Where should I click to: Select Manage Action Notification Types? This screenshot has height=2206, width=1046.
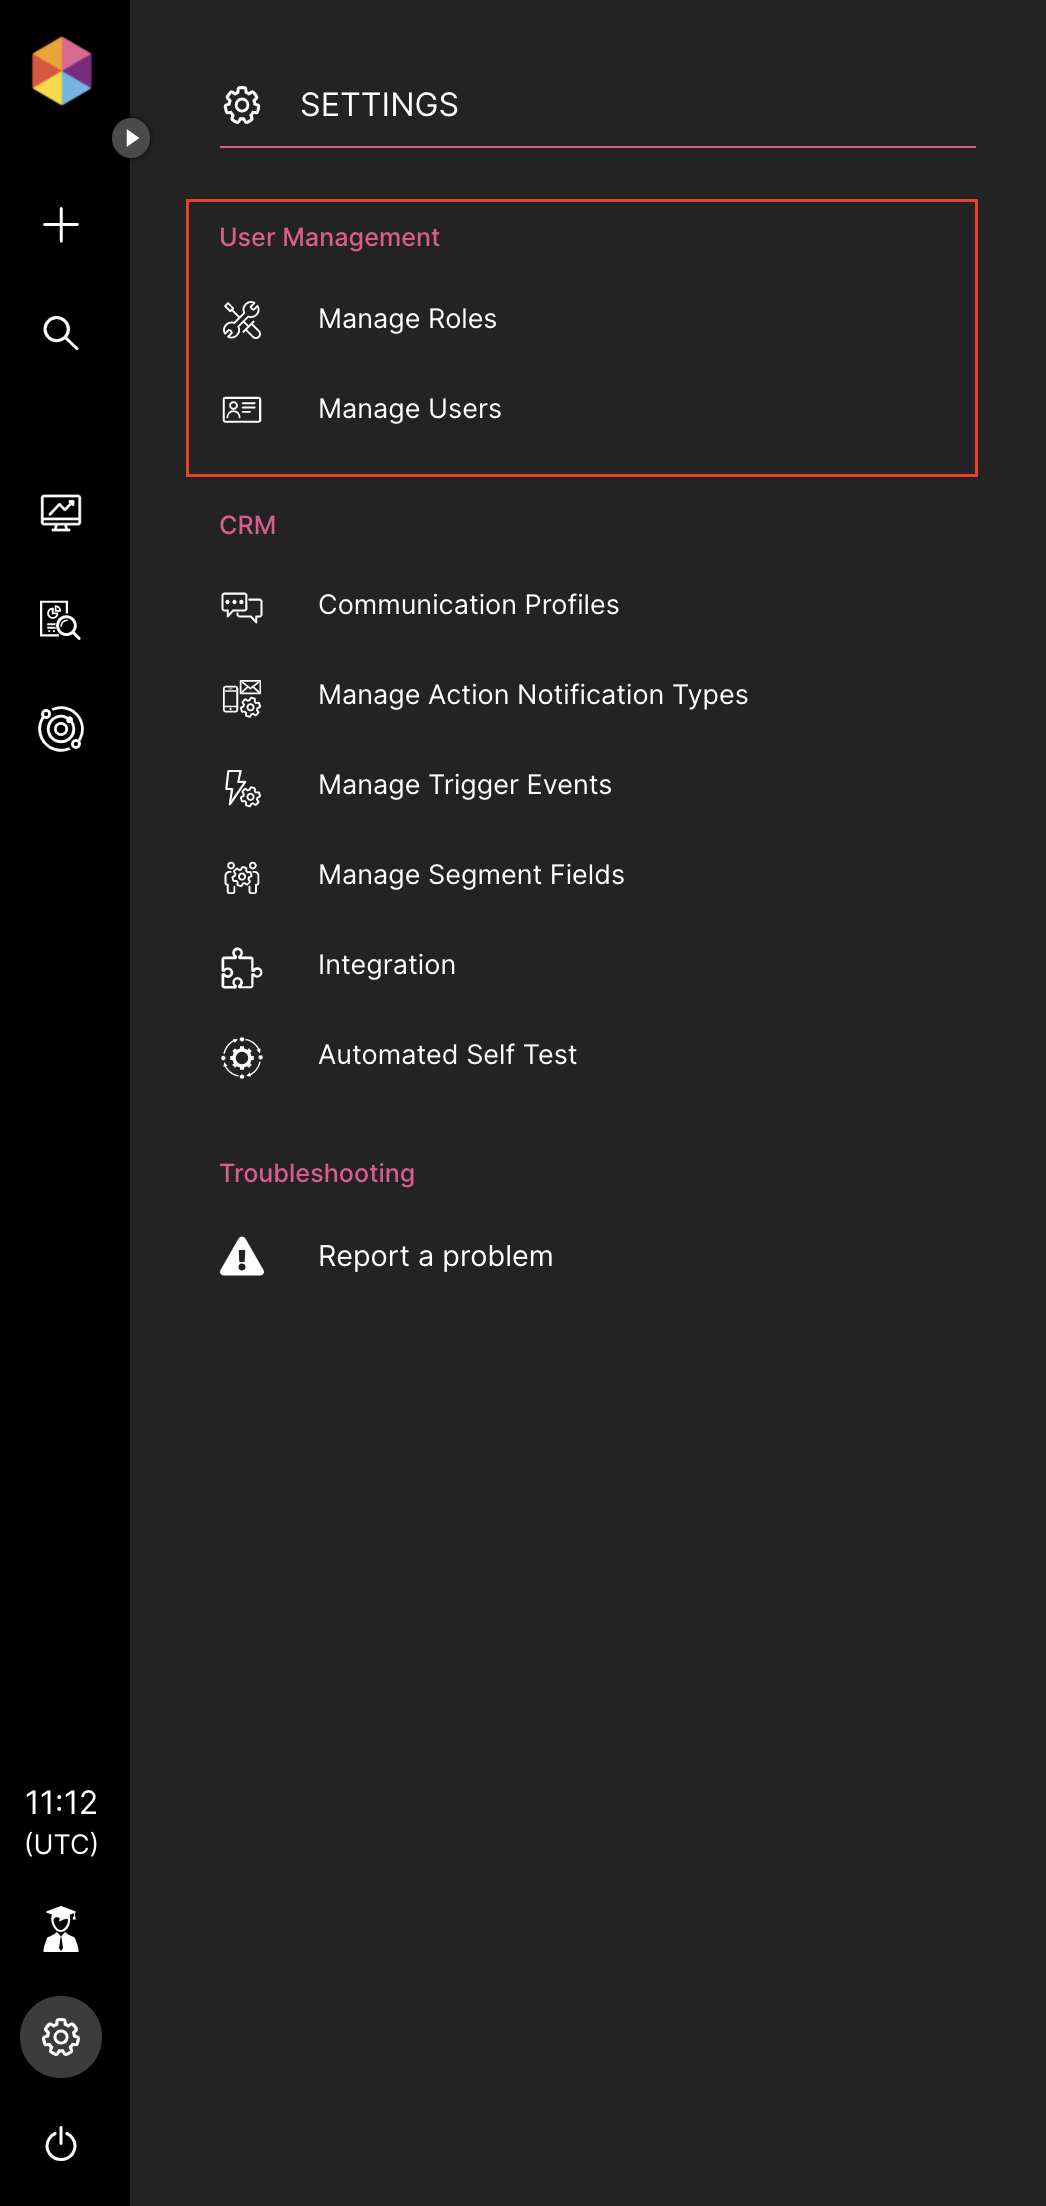pyautogui.click(x=533, y=695)
